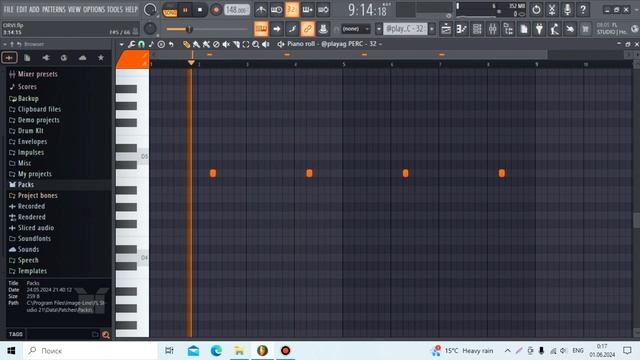640x360 pixels.
Task: Click the scissors audio editor icon
Action: pos(552,9)
